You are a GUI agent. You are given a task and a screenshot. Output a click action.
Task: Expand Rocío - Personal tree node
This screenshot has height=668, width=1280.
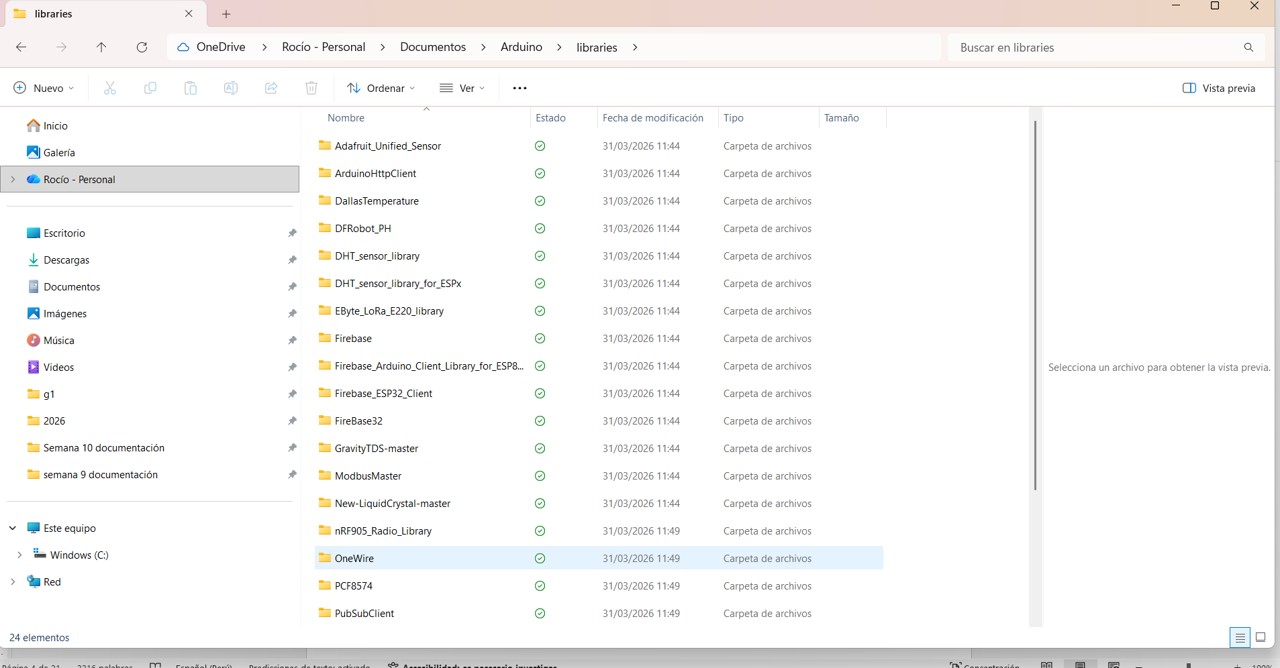tap(12, 179)
